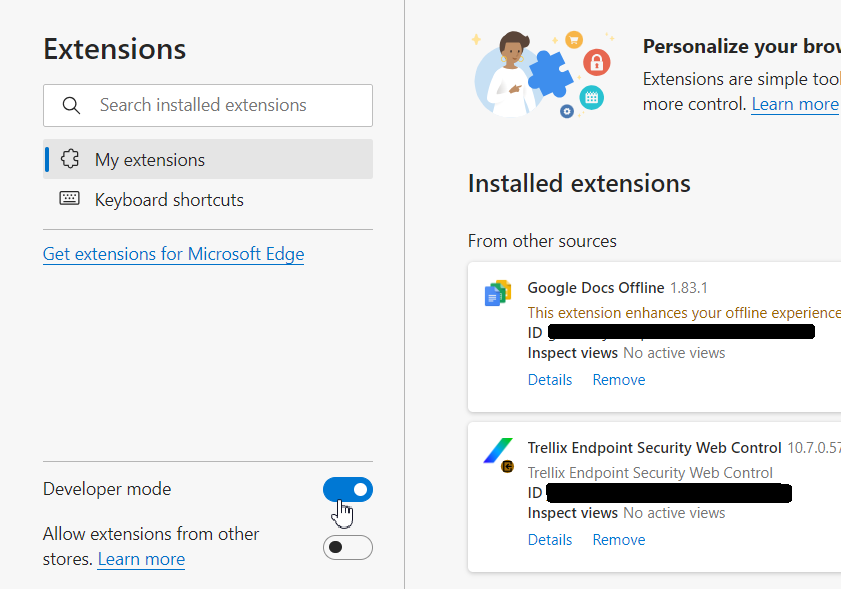Enable Allow extensions from other stores
This screenshot has width=841, height=589.
pos(348,547)
